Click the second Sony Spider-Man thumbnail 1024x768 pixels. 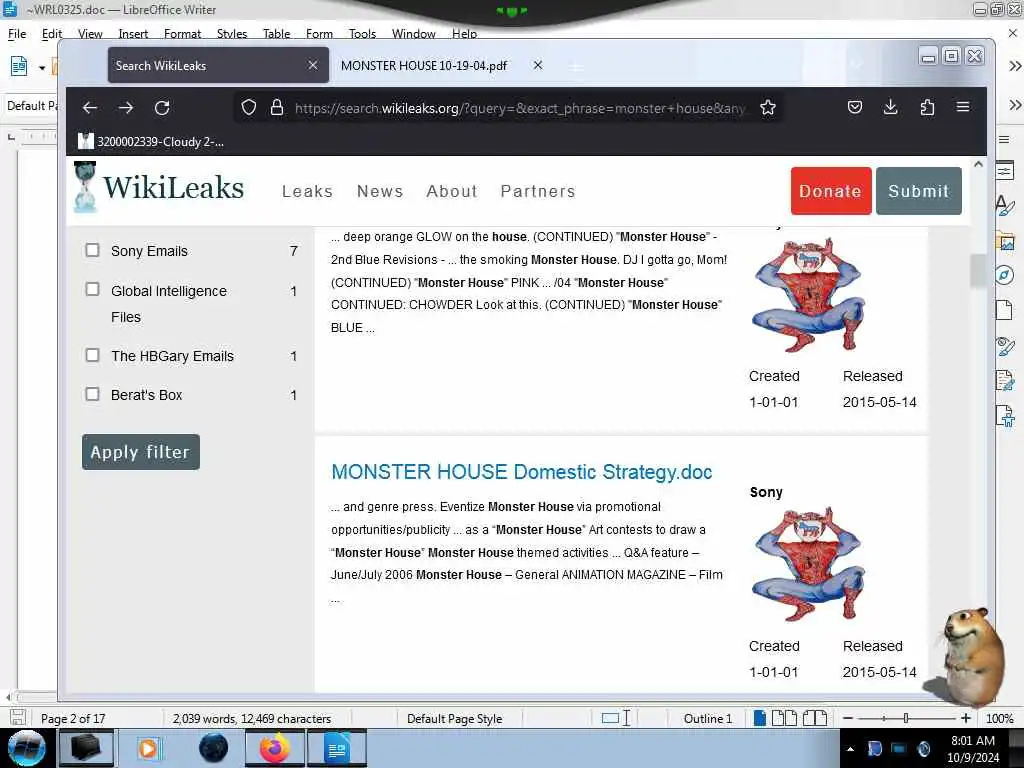pyautogui.click(x=808, y=564)
